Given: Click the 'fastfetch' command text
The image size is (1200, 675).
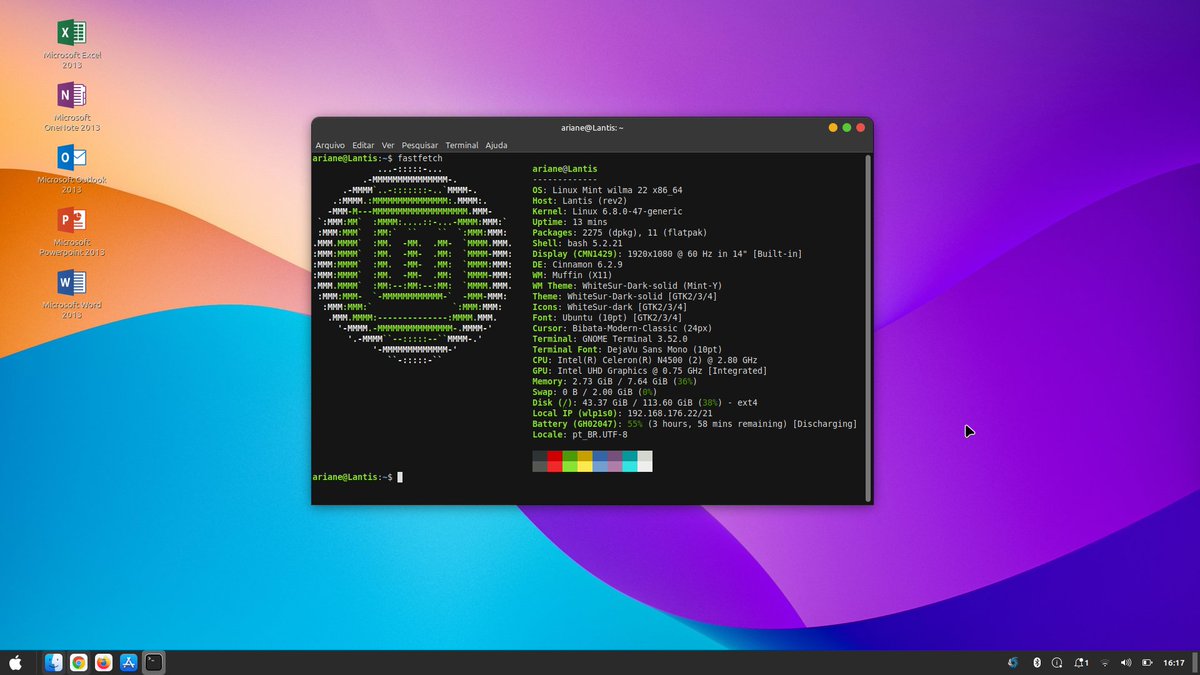Looking at the screenshot, I should pos(420,159).
